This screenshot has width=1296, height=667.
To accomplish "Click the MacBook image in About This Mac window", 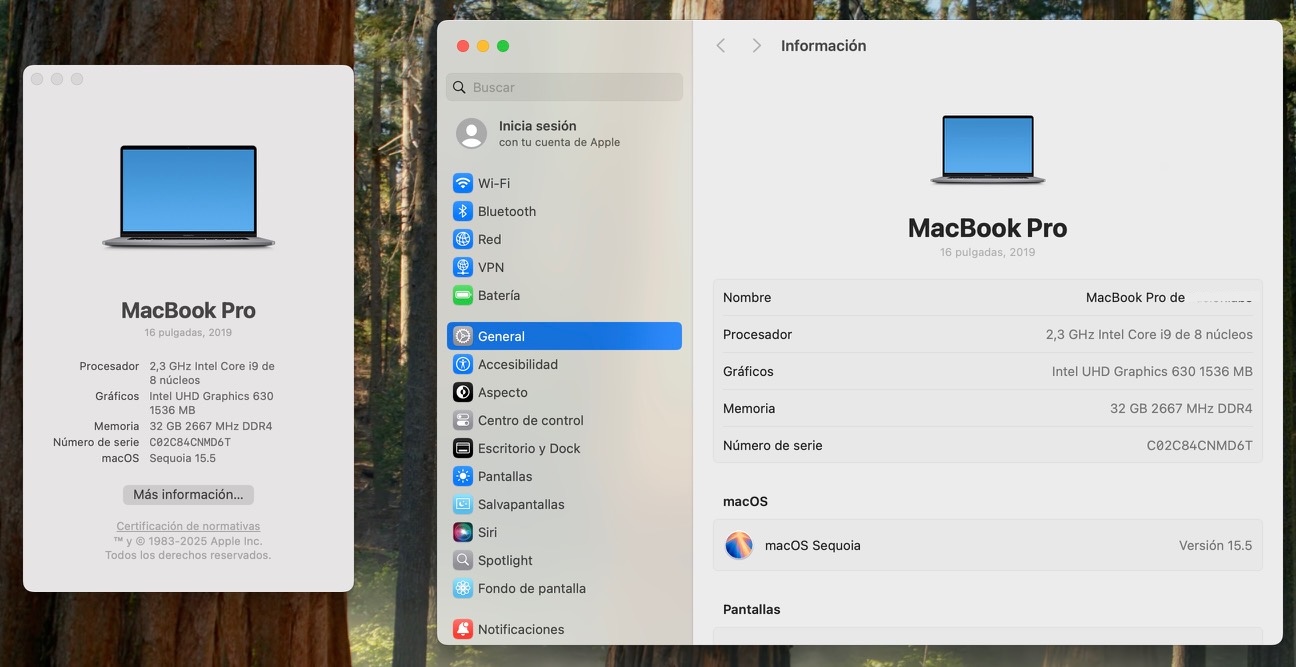I will point(188,197).
